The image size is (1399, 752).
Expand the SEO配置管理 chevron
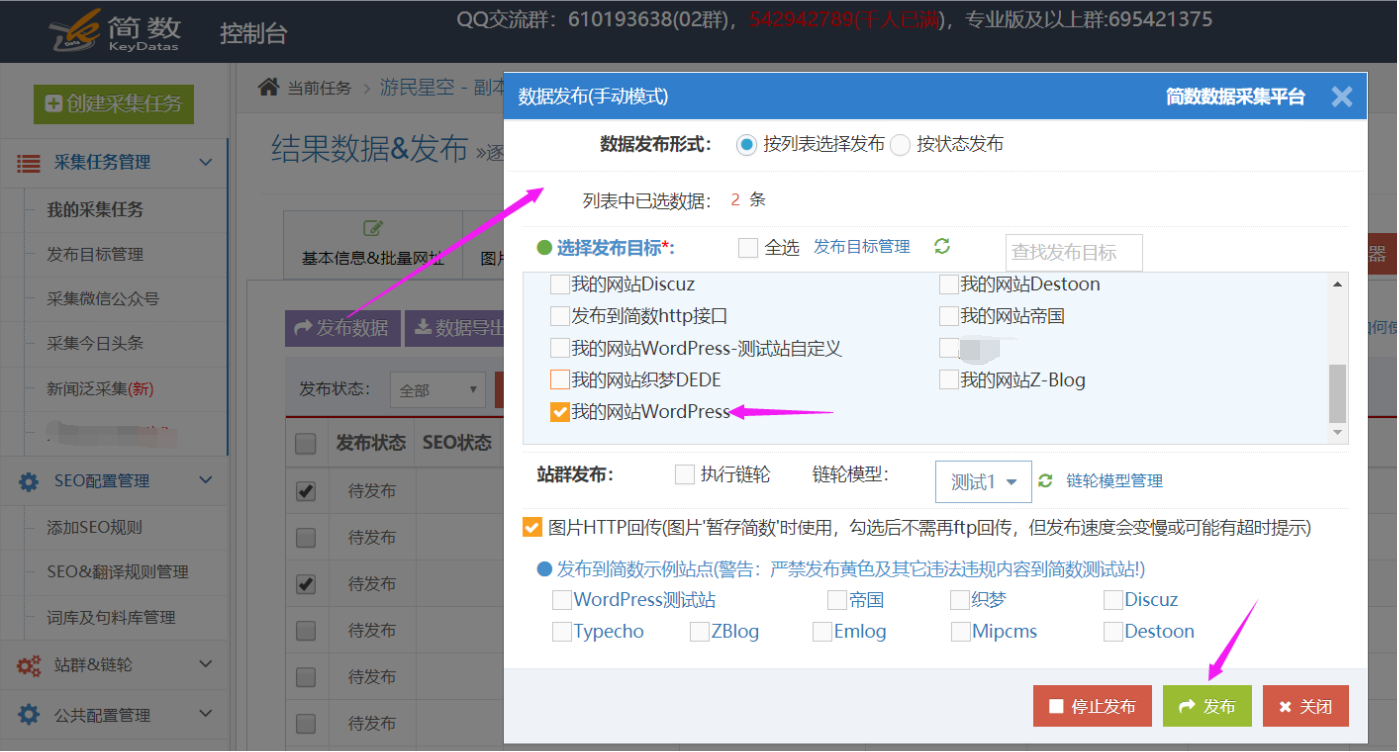click(206, 480)
